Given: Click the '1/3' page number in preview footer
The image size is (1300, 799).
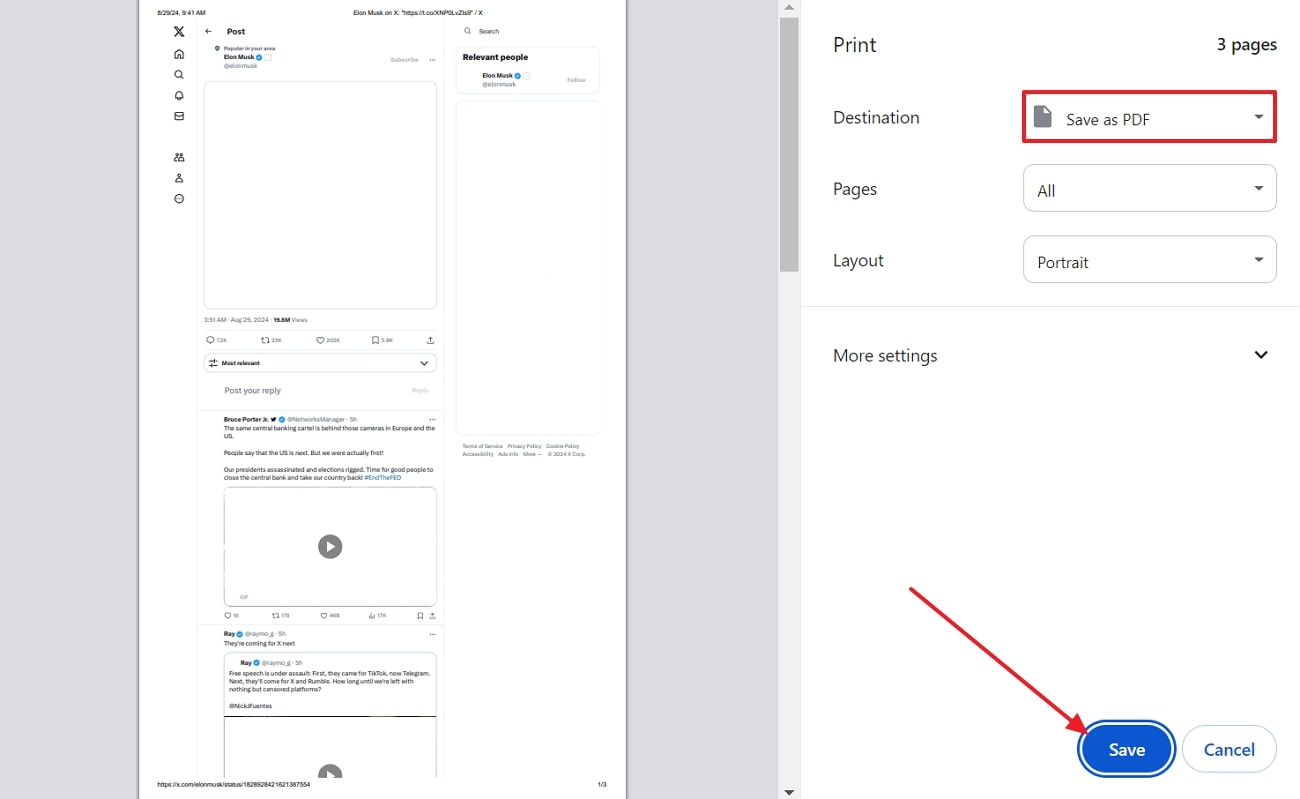Looking at the screenshot, I should coord(602,785).
